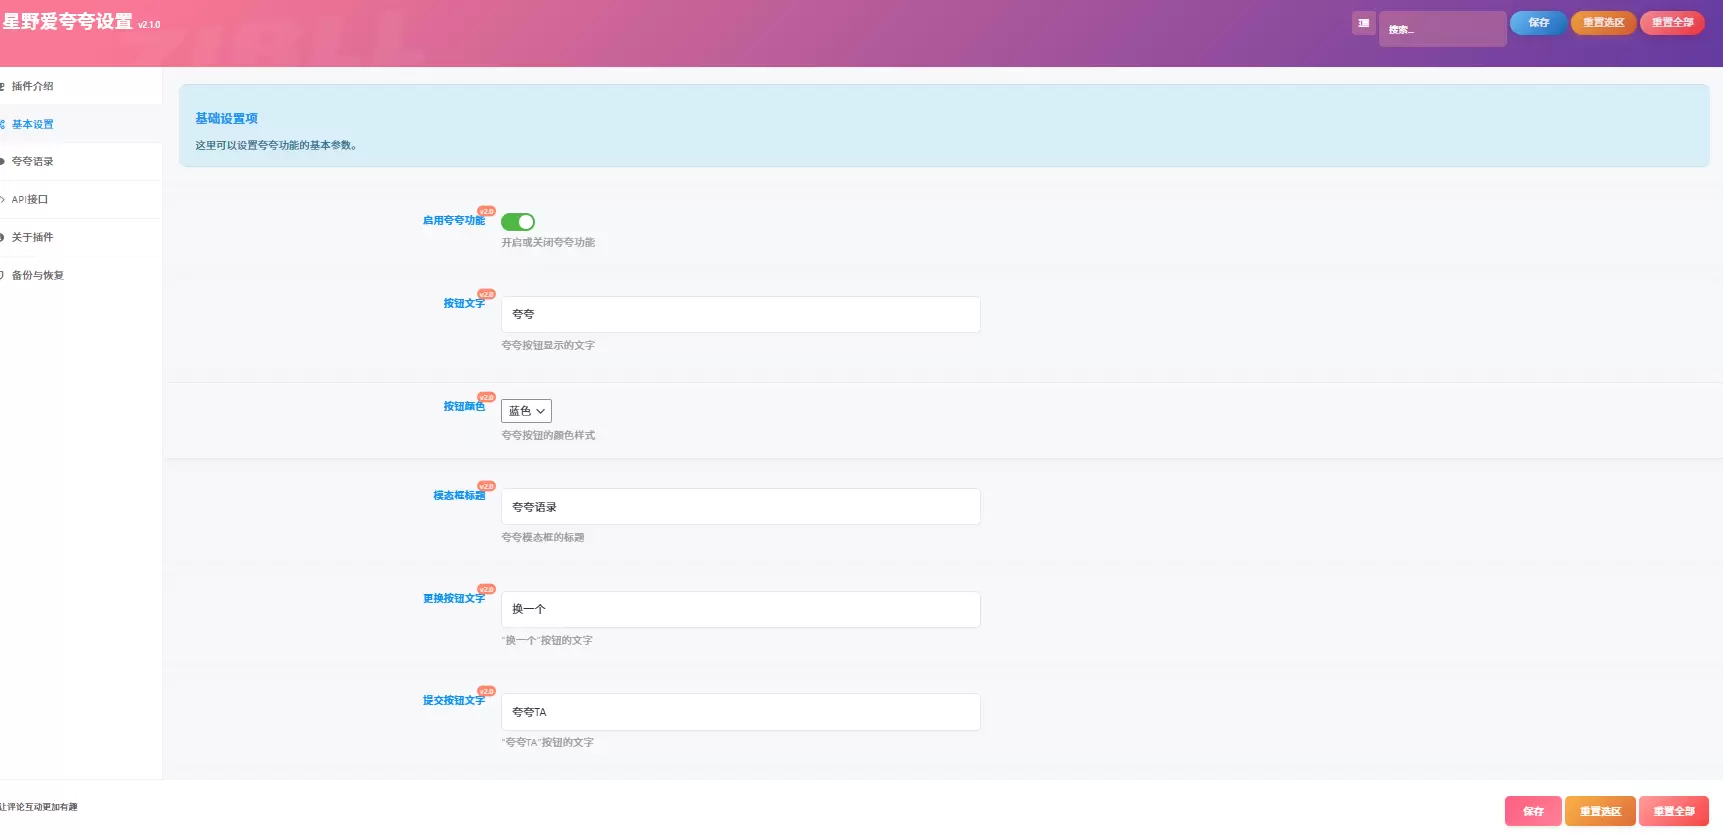The width and height of the screenshot is (1723, 839).
Task: Click the v2.0 badge on 按钮颜色 label
Action: point(486,397)
